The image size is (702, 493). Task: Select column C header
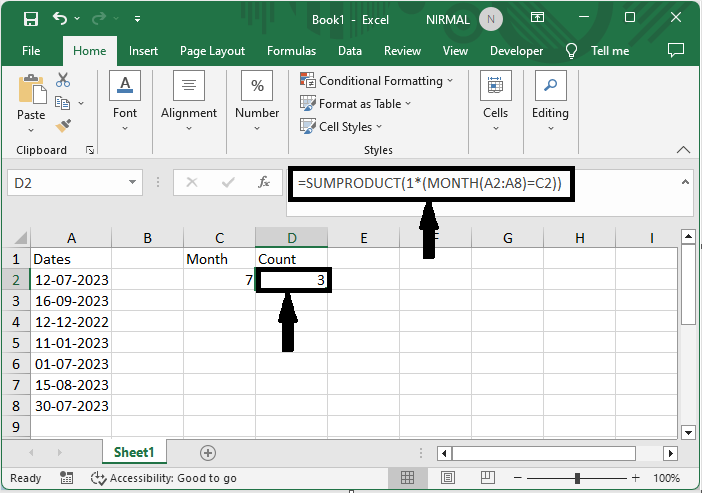(x=219, y=238)
